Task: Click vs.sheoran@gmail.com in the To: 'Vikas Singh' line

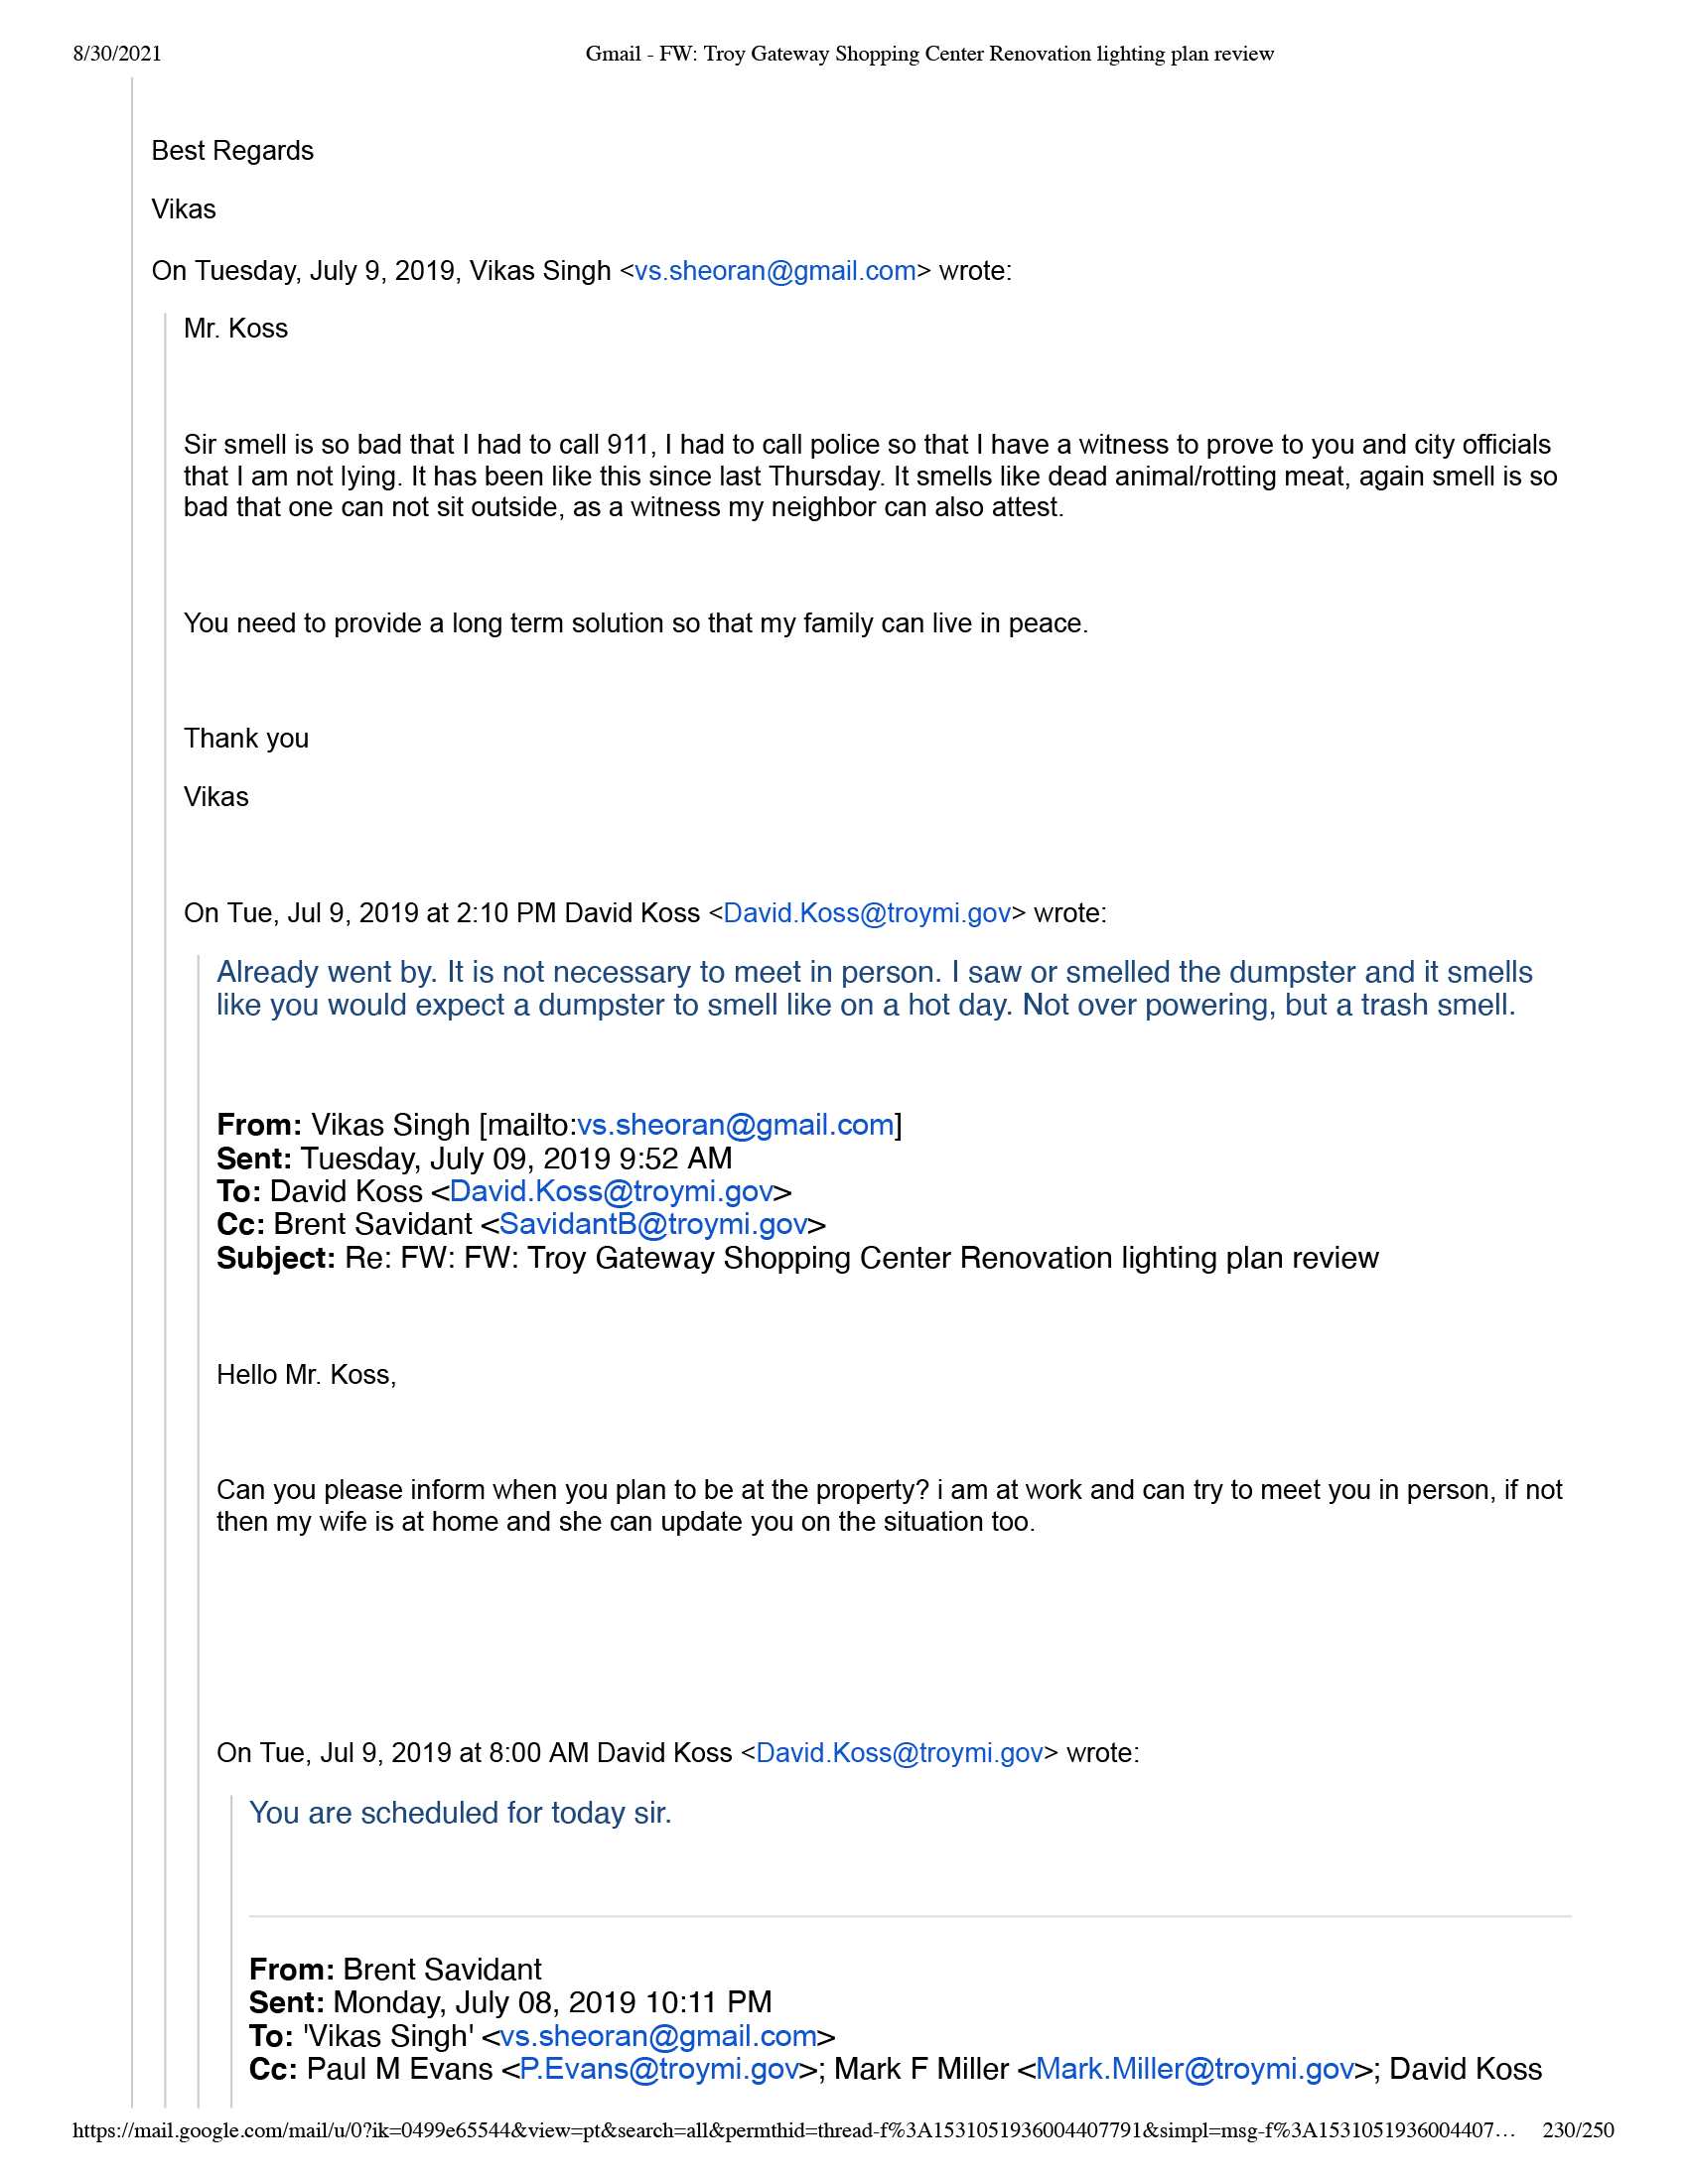Action: point(658,2036)
